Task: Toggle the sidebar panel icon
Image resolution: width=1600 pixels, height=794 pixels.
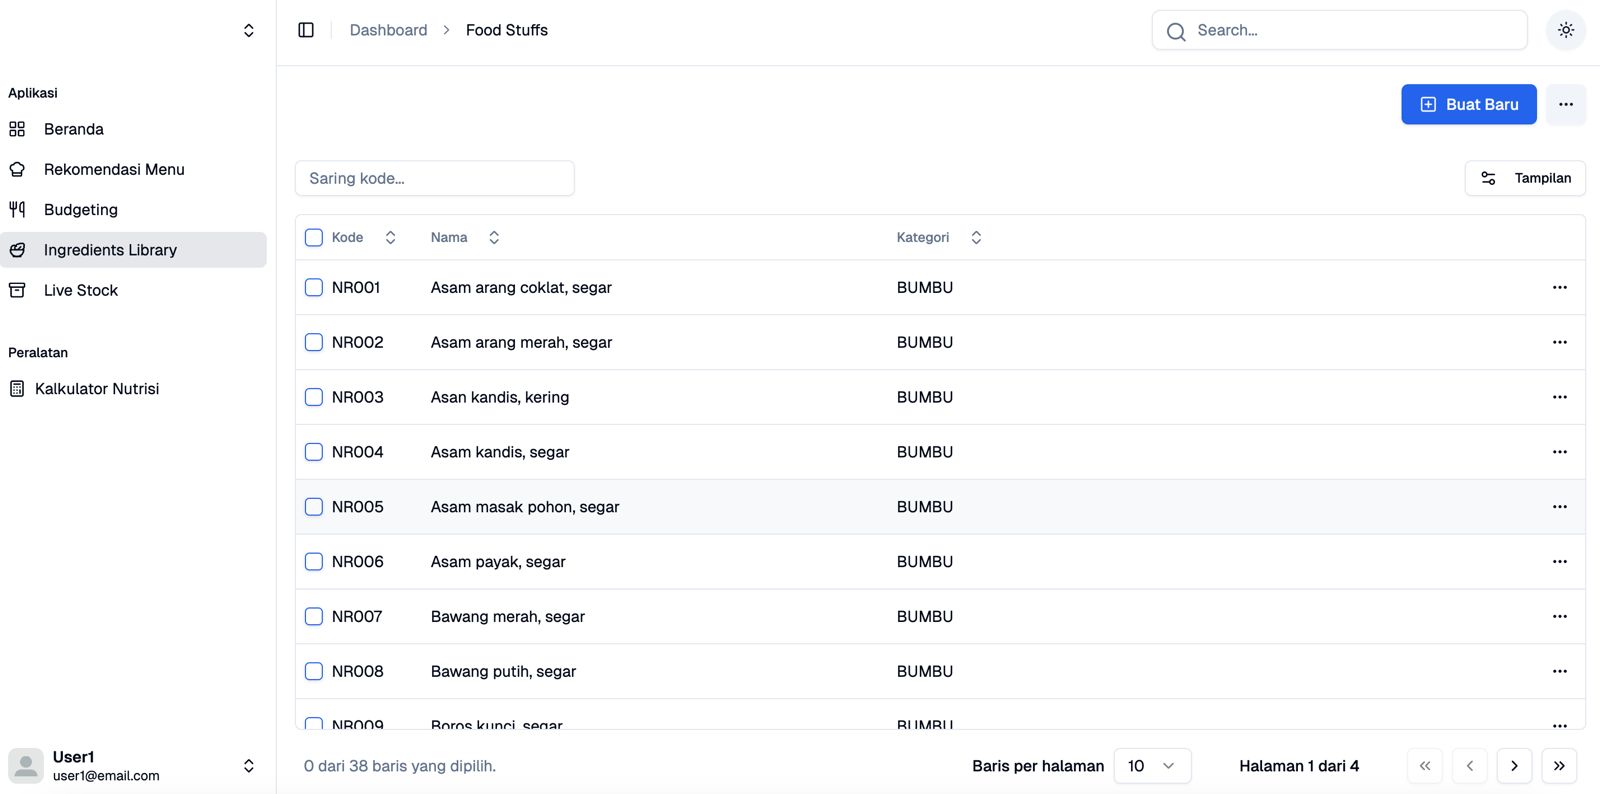Action: point(306,30)
